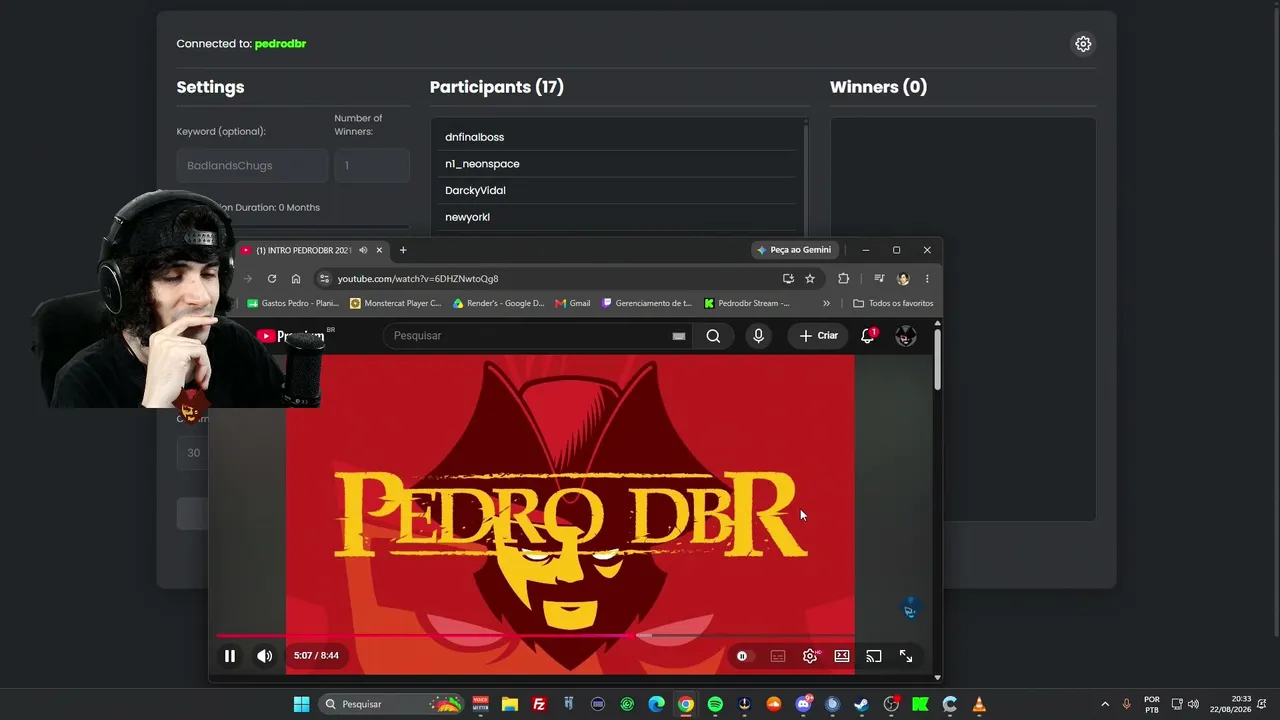Go to Chrome home page
Screen dimensions: 1280x720
pos(296,279)
